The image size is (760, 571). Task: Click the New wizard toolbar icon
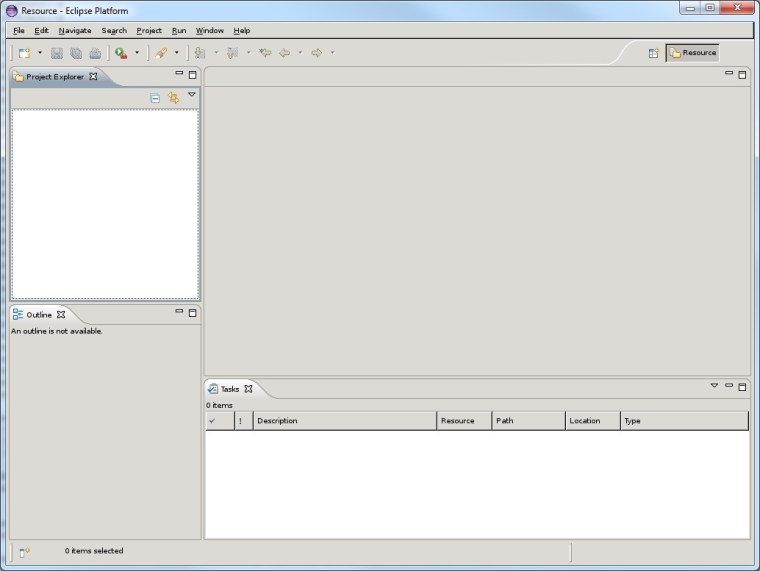pos(24,53)
